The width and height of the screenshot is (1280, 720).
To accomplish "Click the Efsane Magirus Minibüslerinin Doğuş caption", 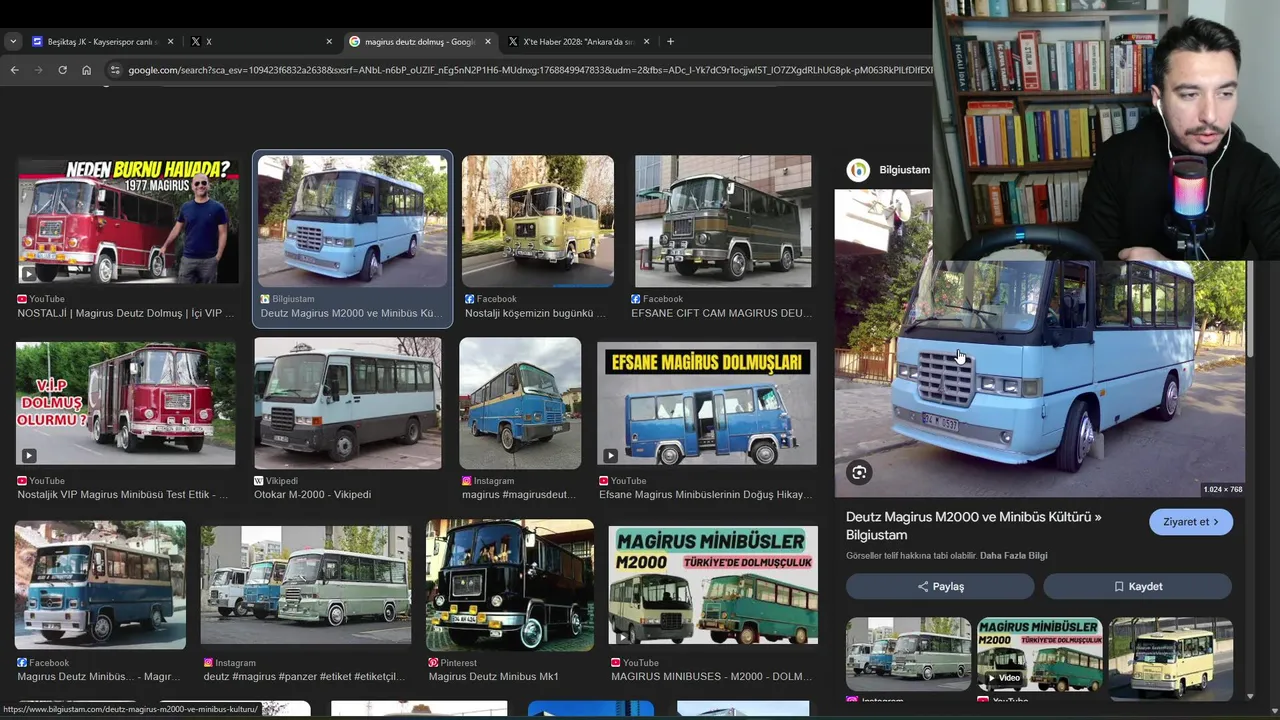I will [705, 494].
